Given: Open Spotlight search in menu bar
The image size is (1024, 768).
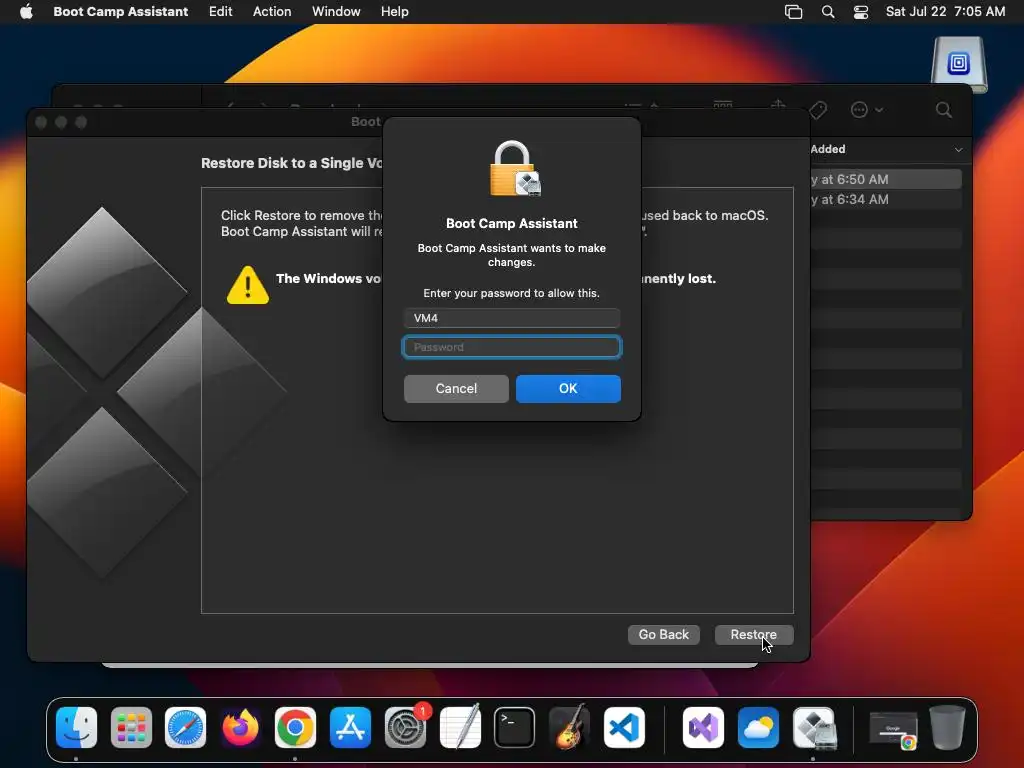Looking at the screenshot, I should [x=827, y=12].
